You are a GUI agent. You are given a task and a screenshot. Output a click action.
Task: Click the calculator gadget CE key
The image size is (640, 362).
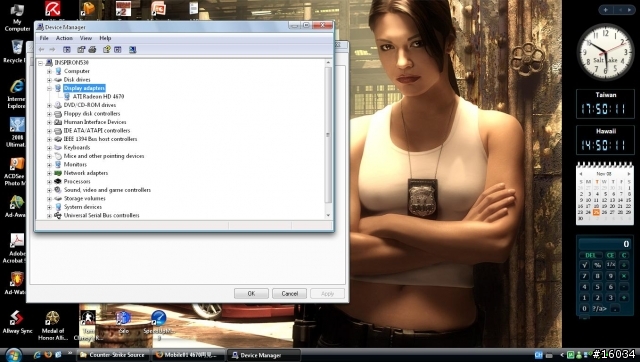pyautogui.click(x=611, y=255)
